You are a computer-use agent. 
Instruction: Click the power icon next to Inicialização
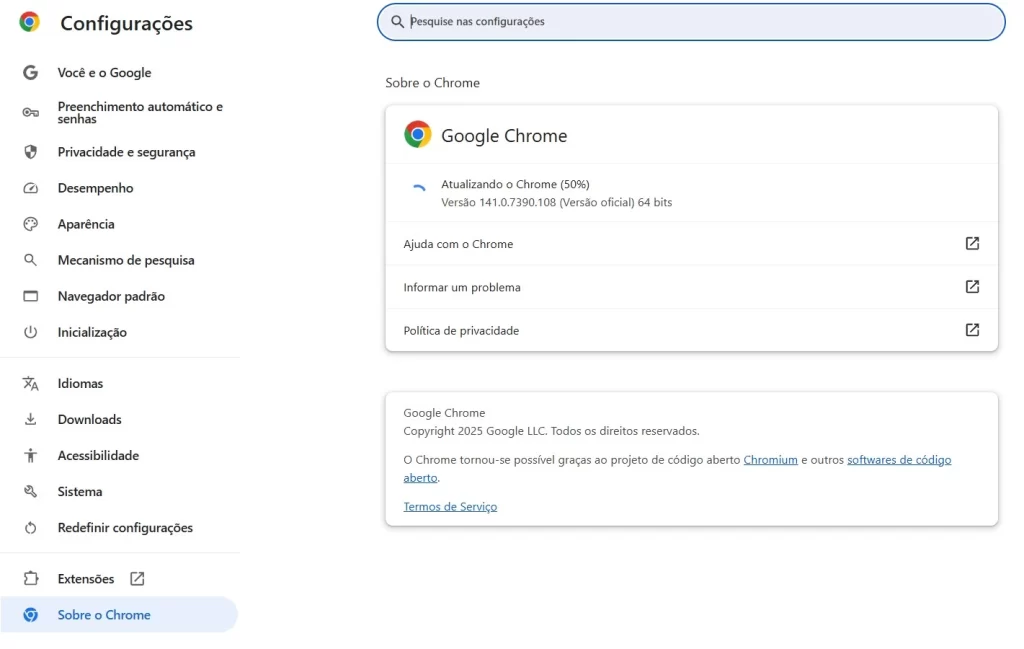[x=30, y=332]
